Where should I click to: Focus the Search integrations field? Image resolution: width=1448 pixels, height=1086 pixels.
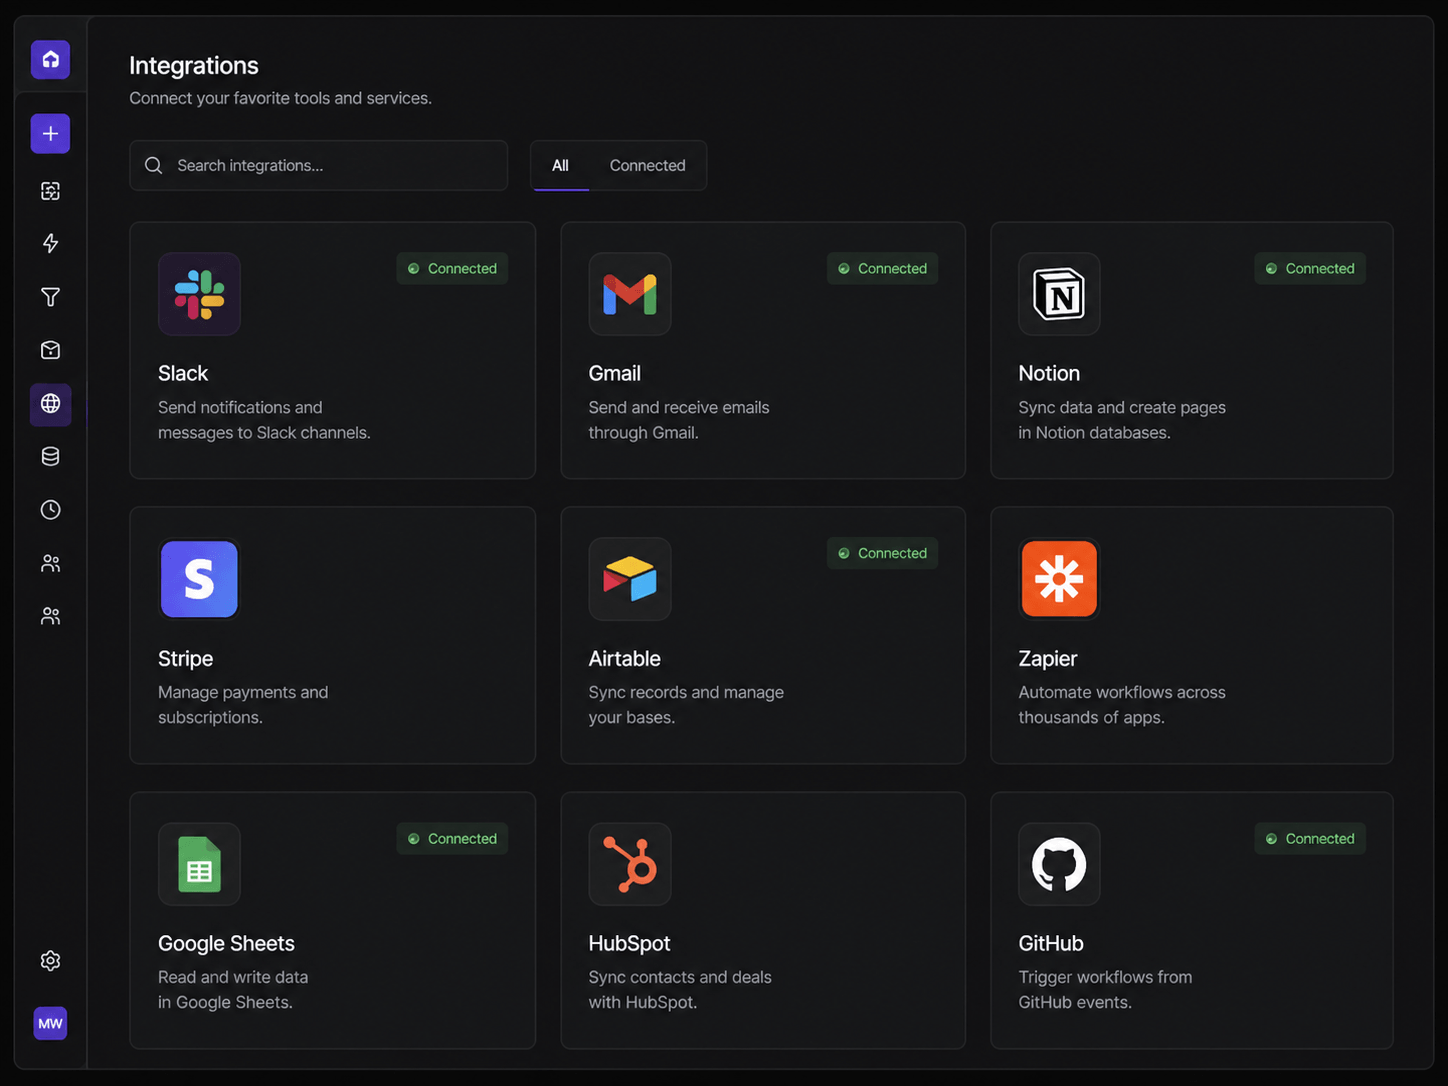coord(318,165)
